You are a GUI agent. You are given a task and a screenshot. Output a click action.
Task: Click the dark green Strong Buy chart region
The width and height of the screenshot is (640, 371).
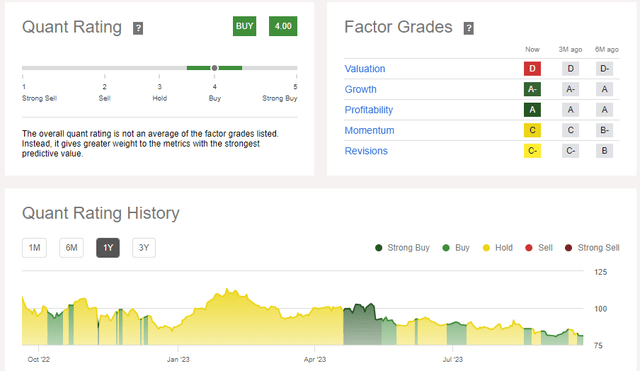coord(358,327)
